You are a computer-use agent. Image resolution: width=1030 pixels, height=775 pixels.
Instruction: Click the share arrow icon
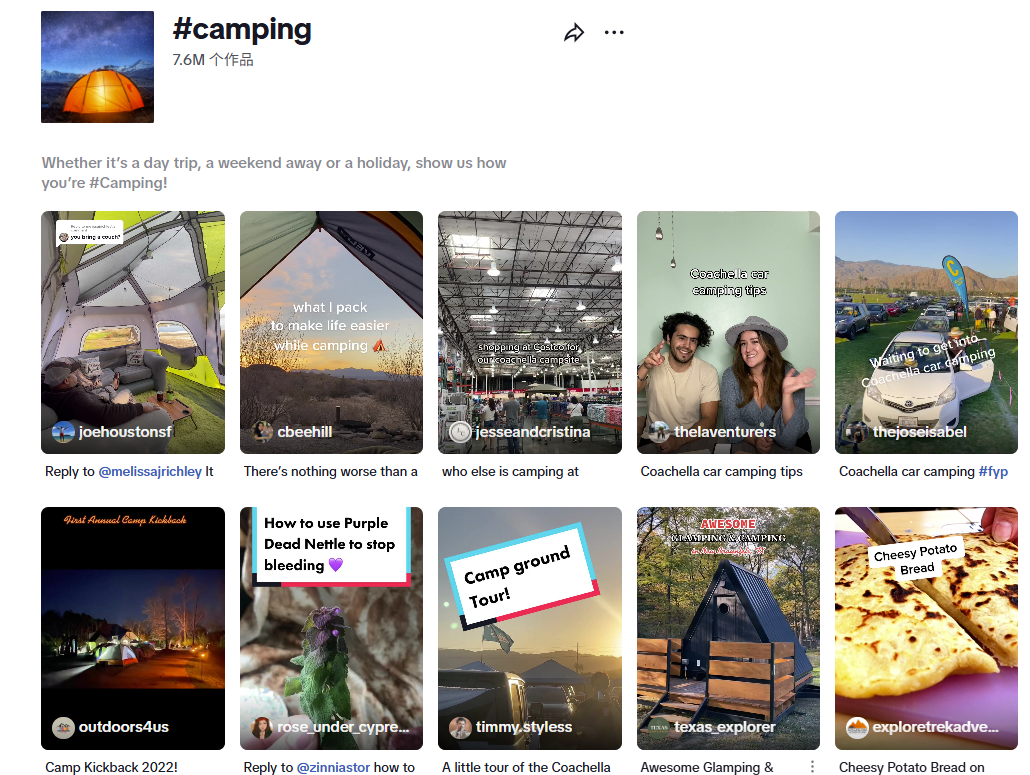pyautogui.click(x=574, y=33)
